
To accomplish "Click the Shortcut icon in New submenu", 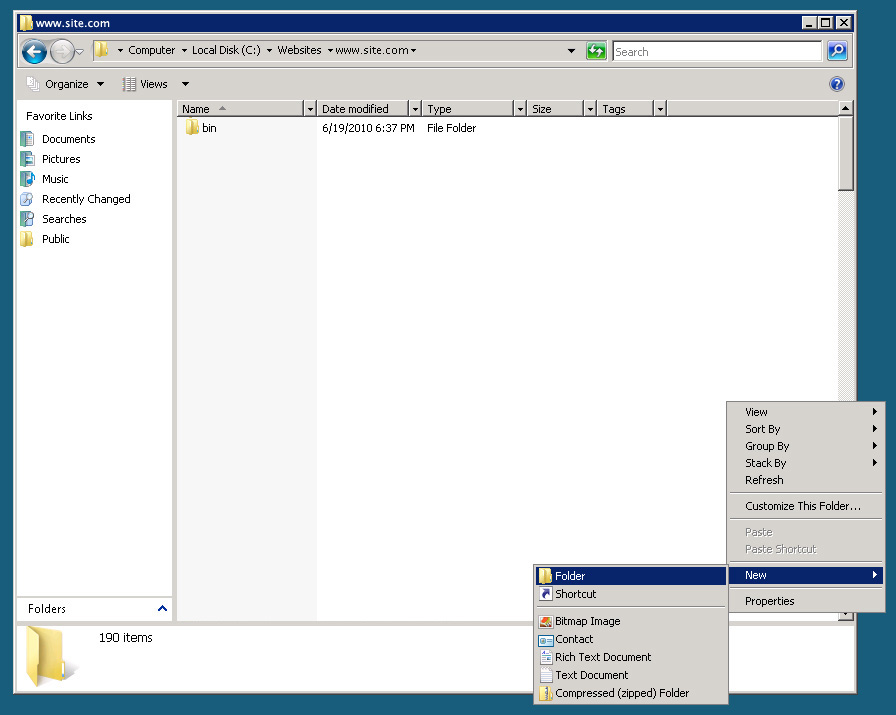I will click(x=546, y=594).
